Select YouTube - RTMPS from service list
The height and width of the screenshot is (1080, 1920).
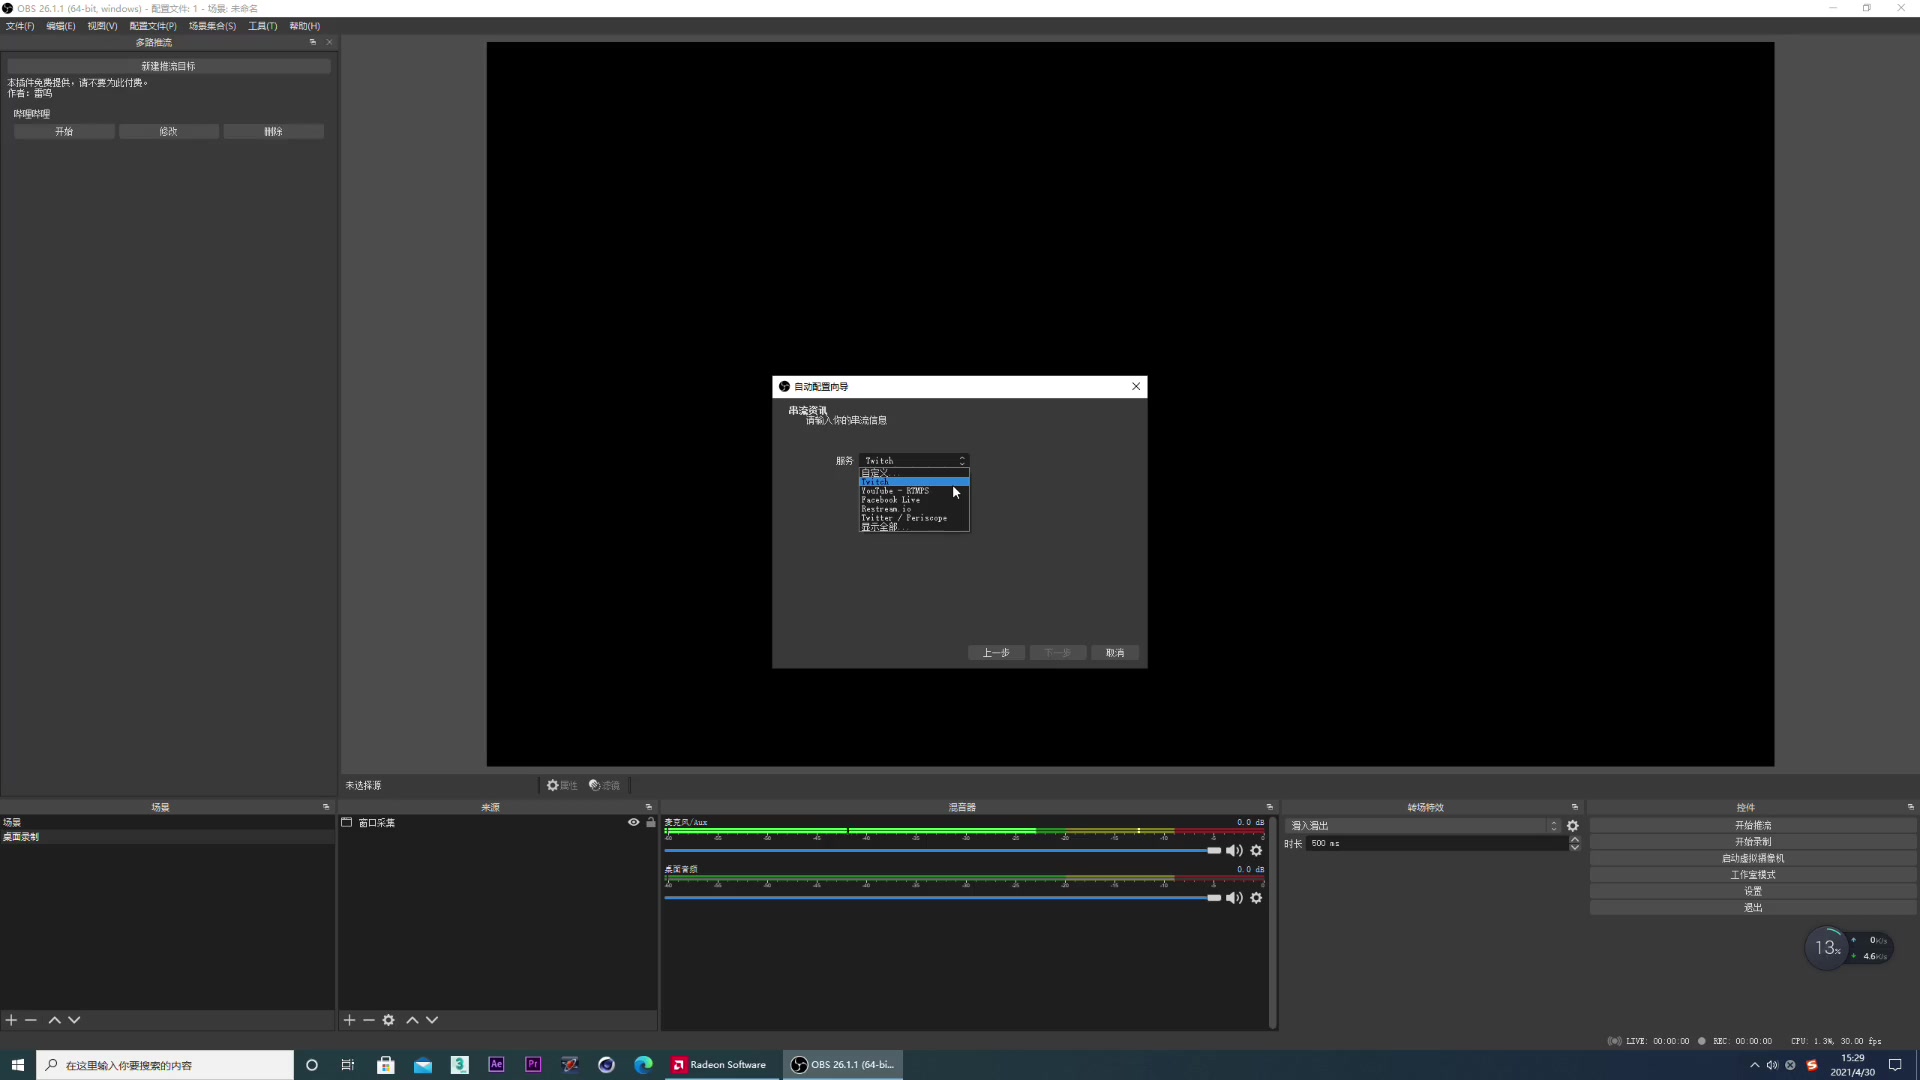coord(895,491)
